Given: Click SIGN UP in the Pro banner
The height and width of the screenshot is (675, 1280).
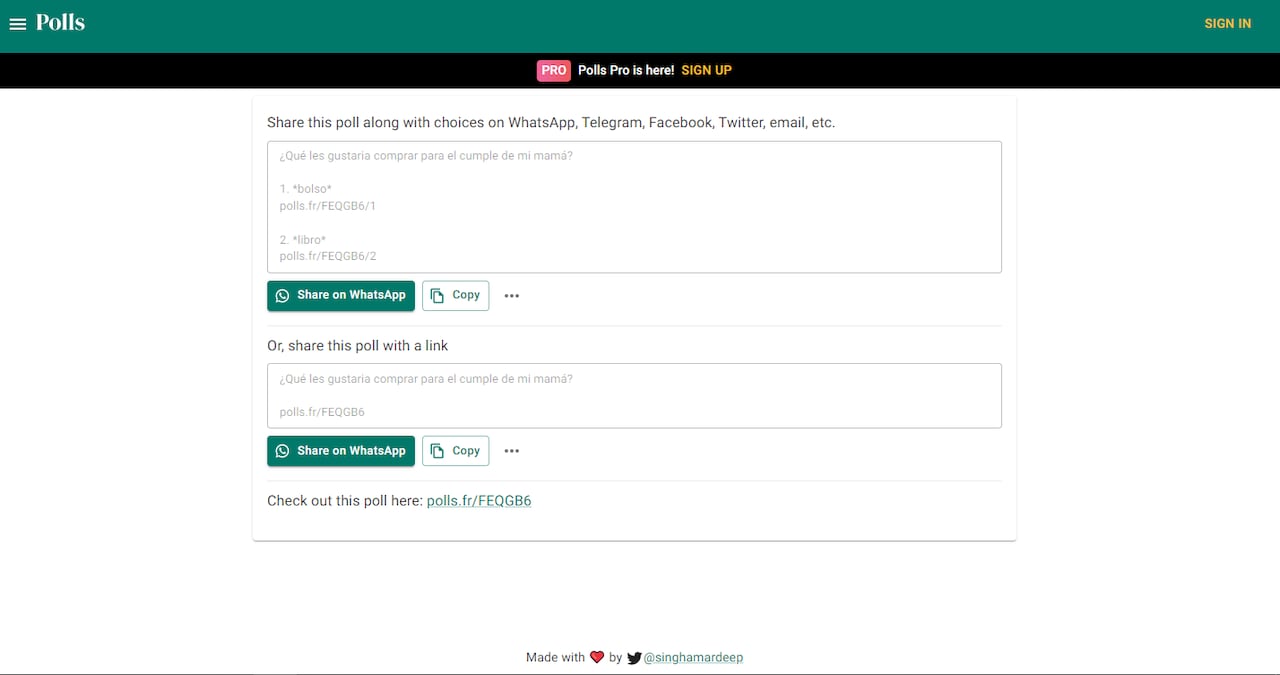Looking at the screenshot, I should click(706, 70).
